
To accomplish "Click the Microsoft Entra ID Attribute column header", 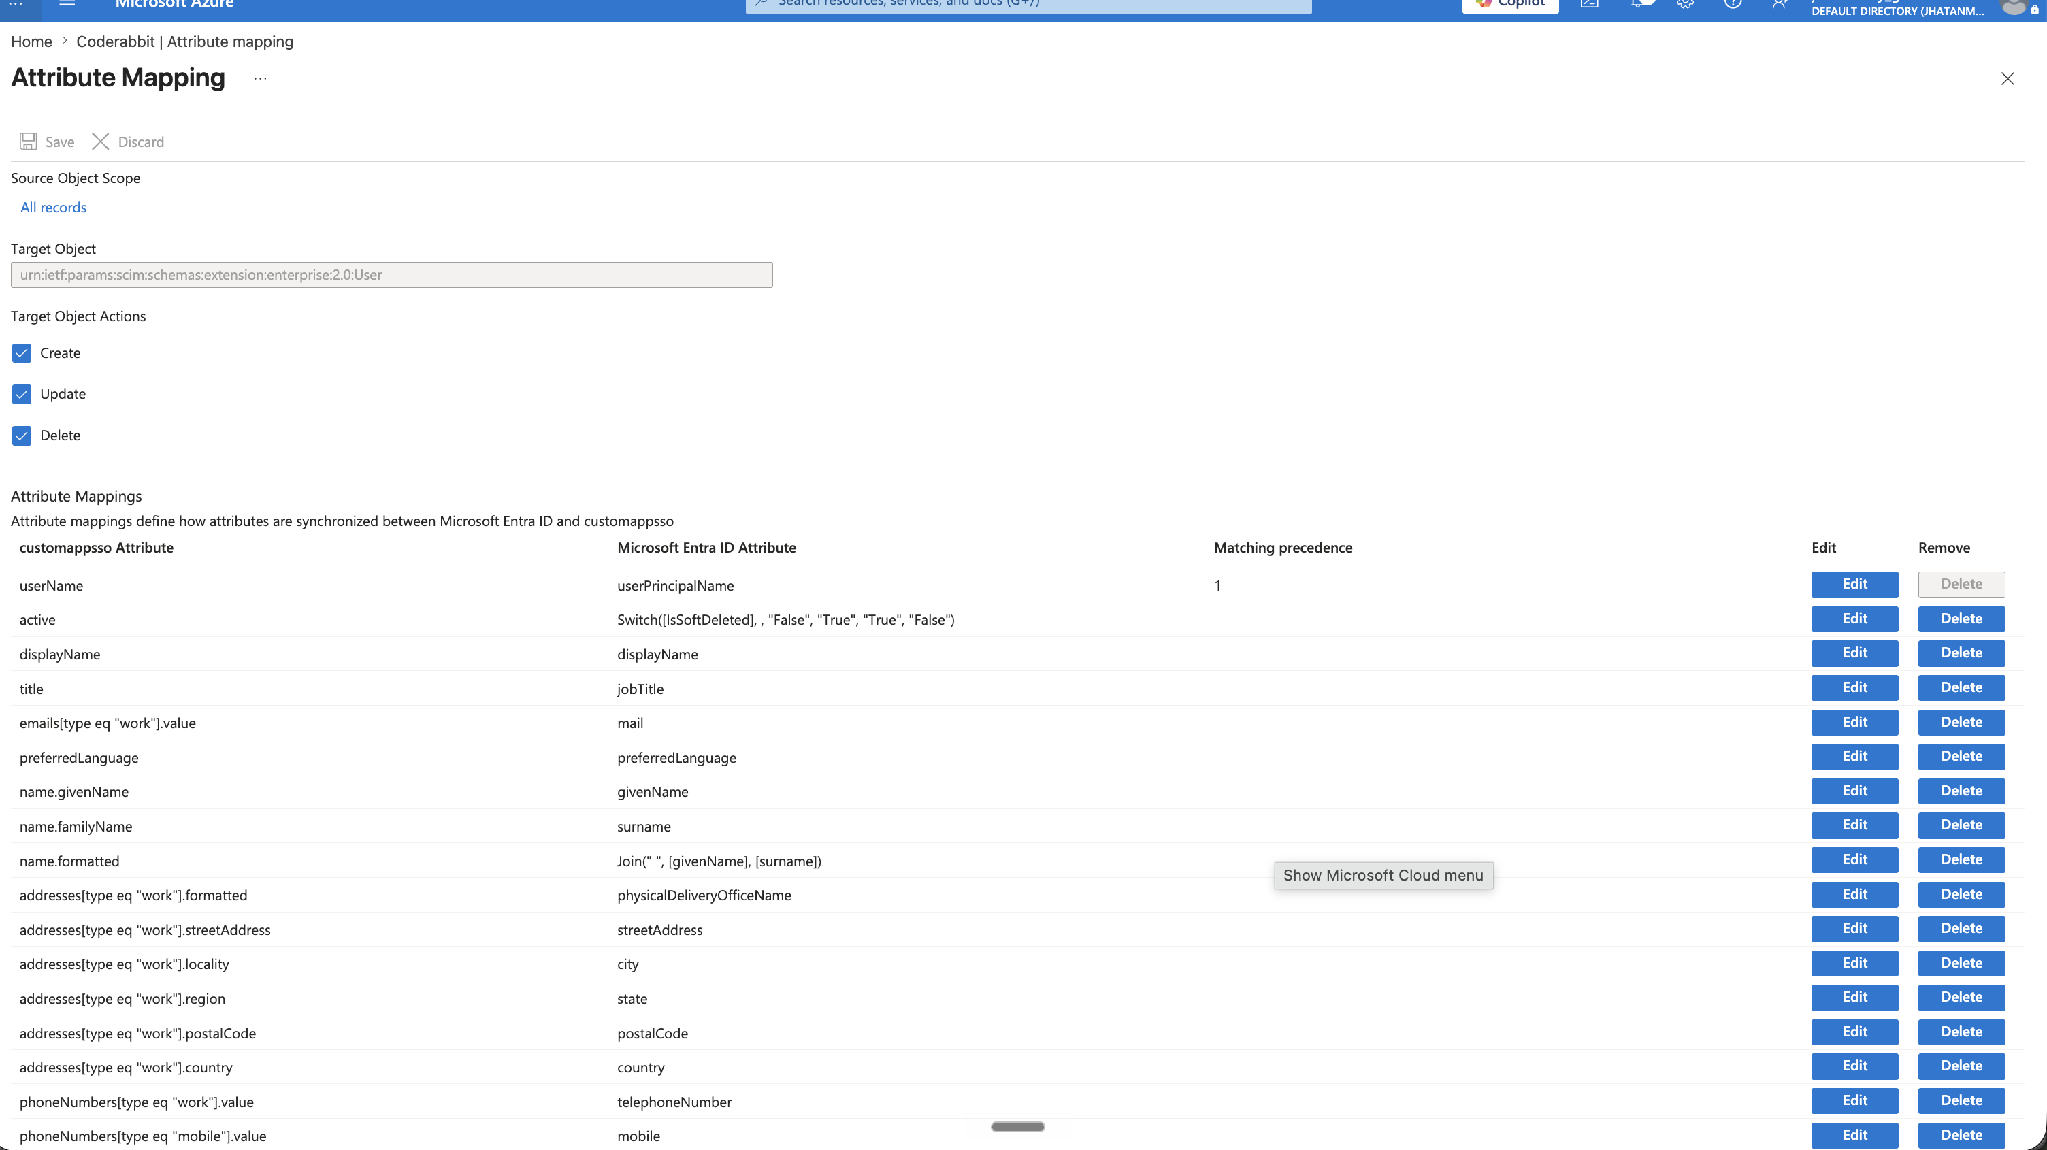I will (707, 548).
